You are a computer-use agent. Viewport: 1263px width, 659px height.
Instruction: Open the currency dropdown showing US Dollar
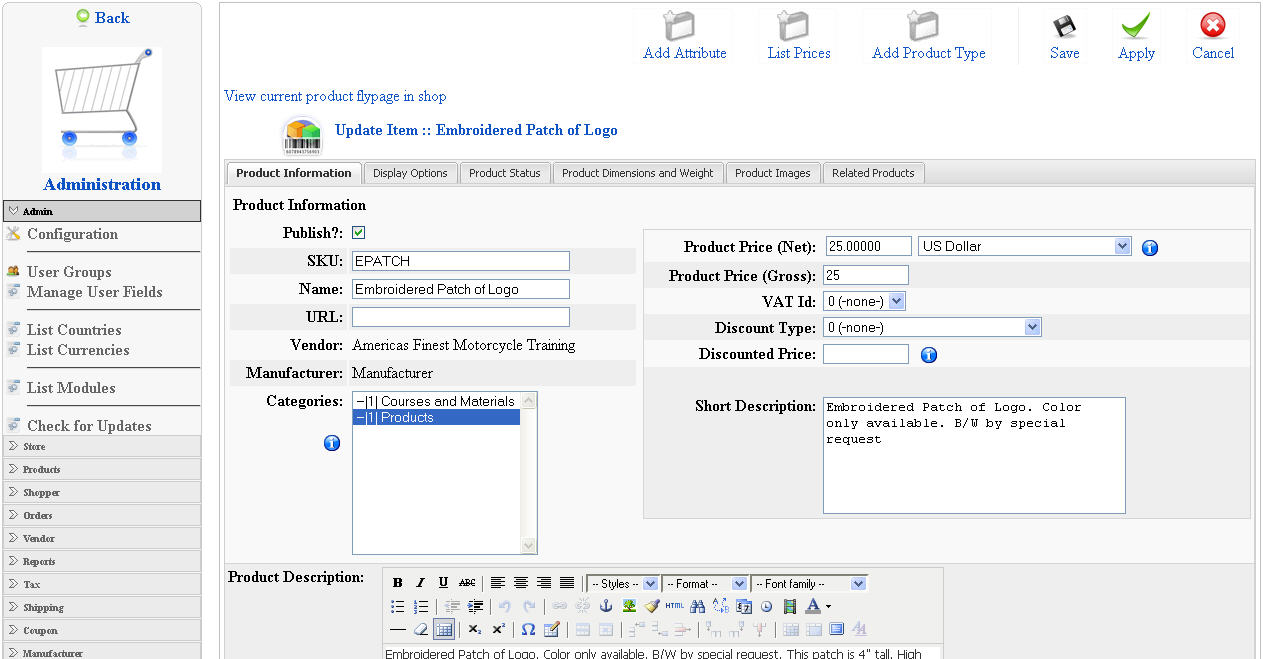tap(1024, 246)
